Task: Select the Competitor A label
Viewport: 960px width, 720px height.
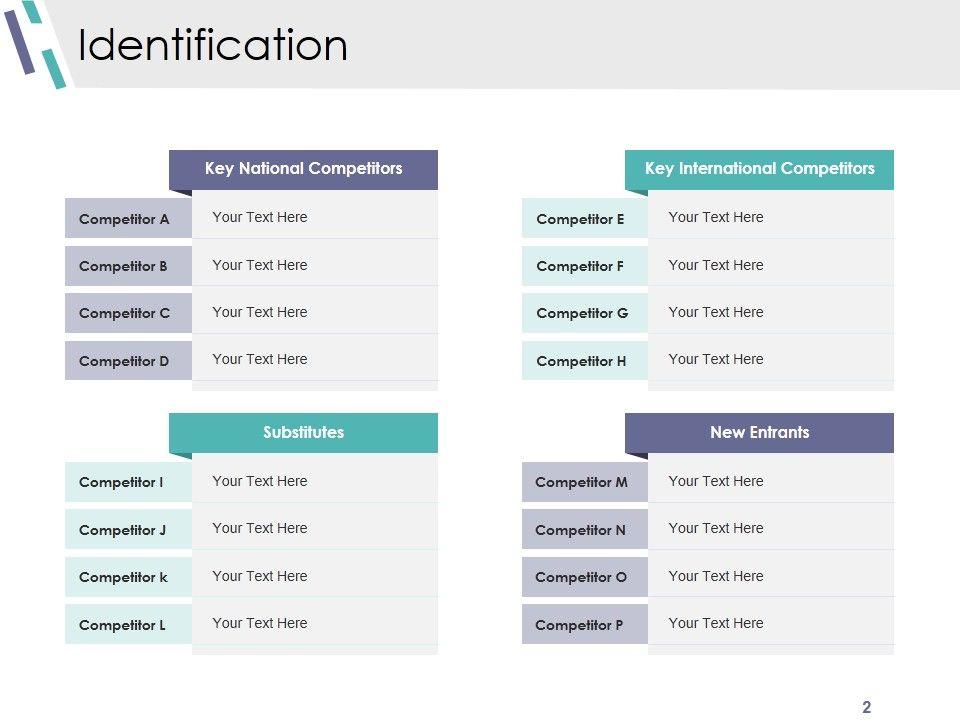Action: pyautogui.click(x=125, y=219)
